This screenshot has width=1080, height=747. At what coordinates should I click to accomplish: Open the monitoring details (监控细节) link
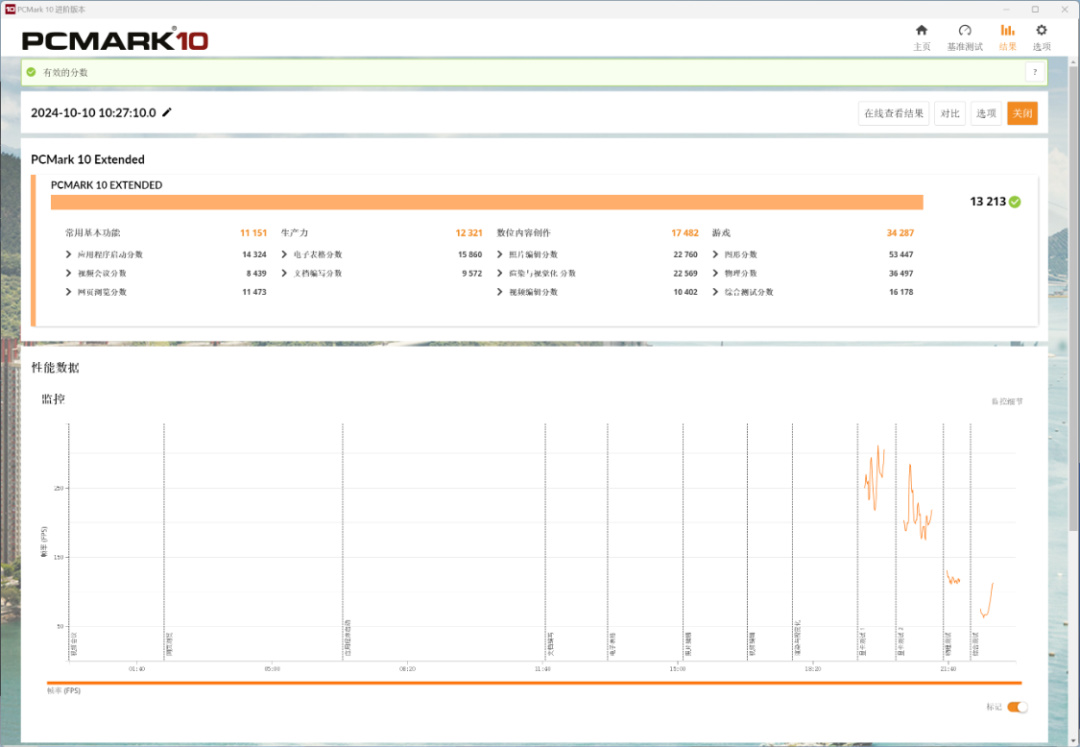pyautogui.click(x=1007, y=401)
